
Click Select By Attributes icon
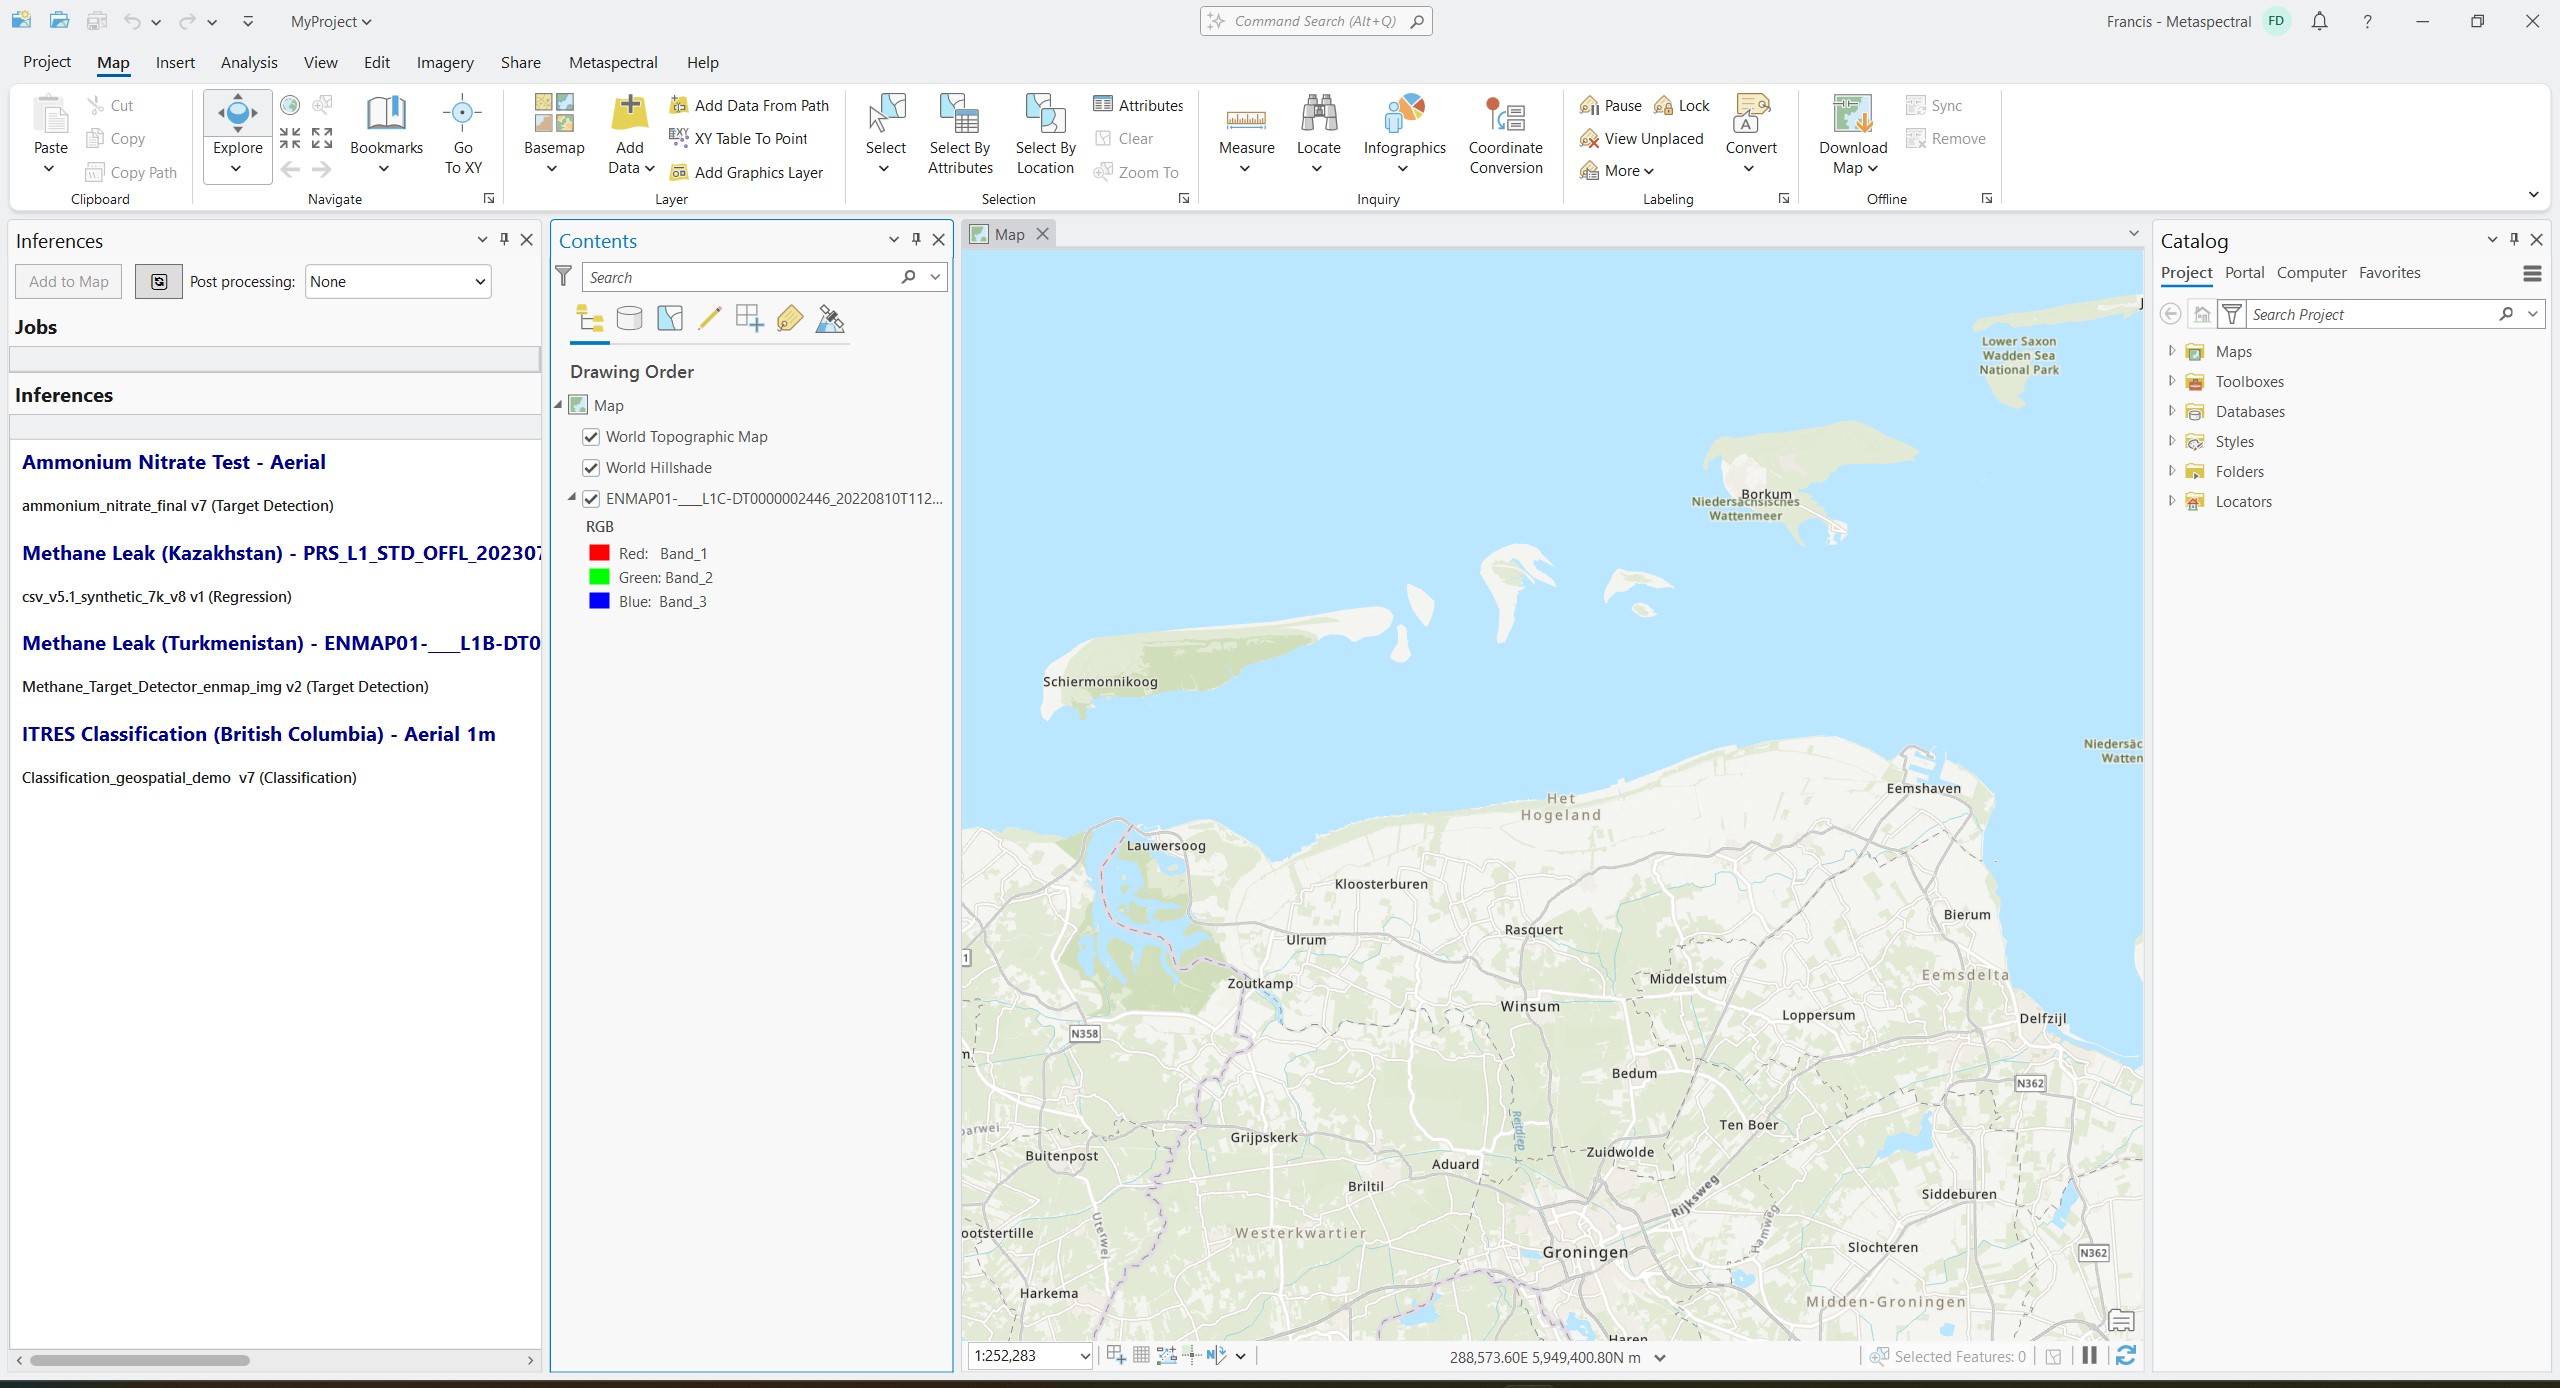click(959, 115)
